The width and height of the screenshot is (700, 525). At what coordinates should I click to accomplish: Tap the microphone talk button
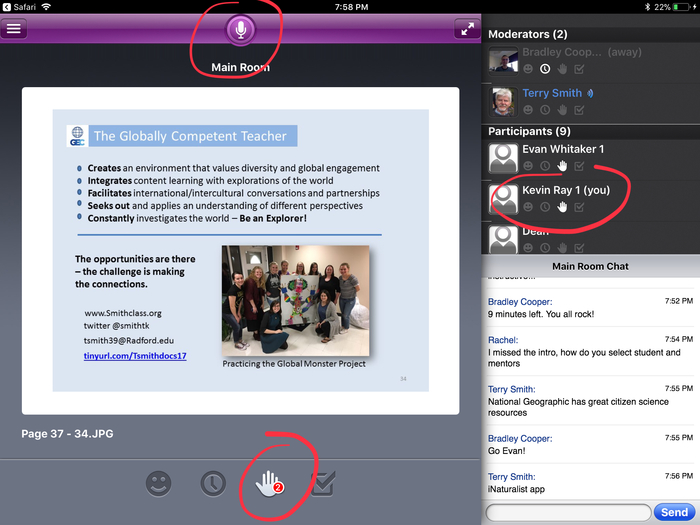point(240,29)
